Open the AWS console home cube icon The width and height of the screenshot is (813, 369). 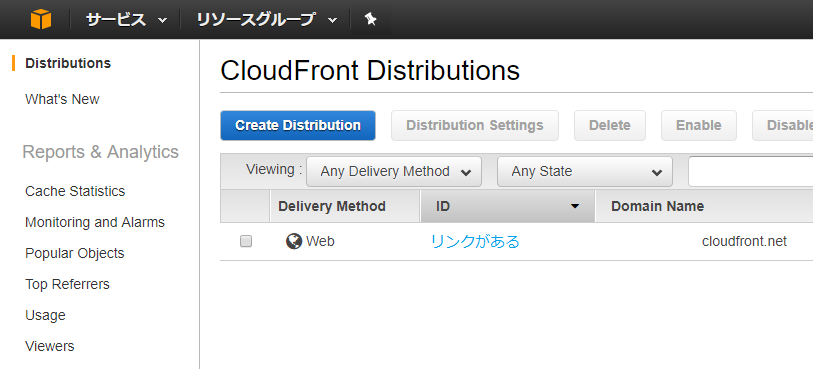point(41,20)
